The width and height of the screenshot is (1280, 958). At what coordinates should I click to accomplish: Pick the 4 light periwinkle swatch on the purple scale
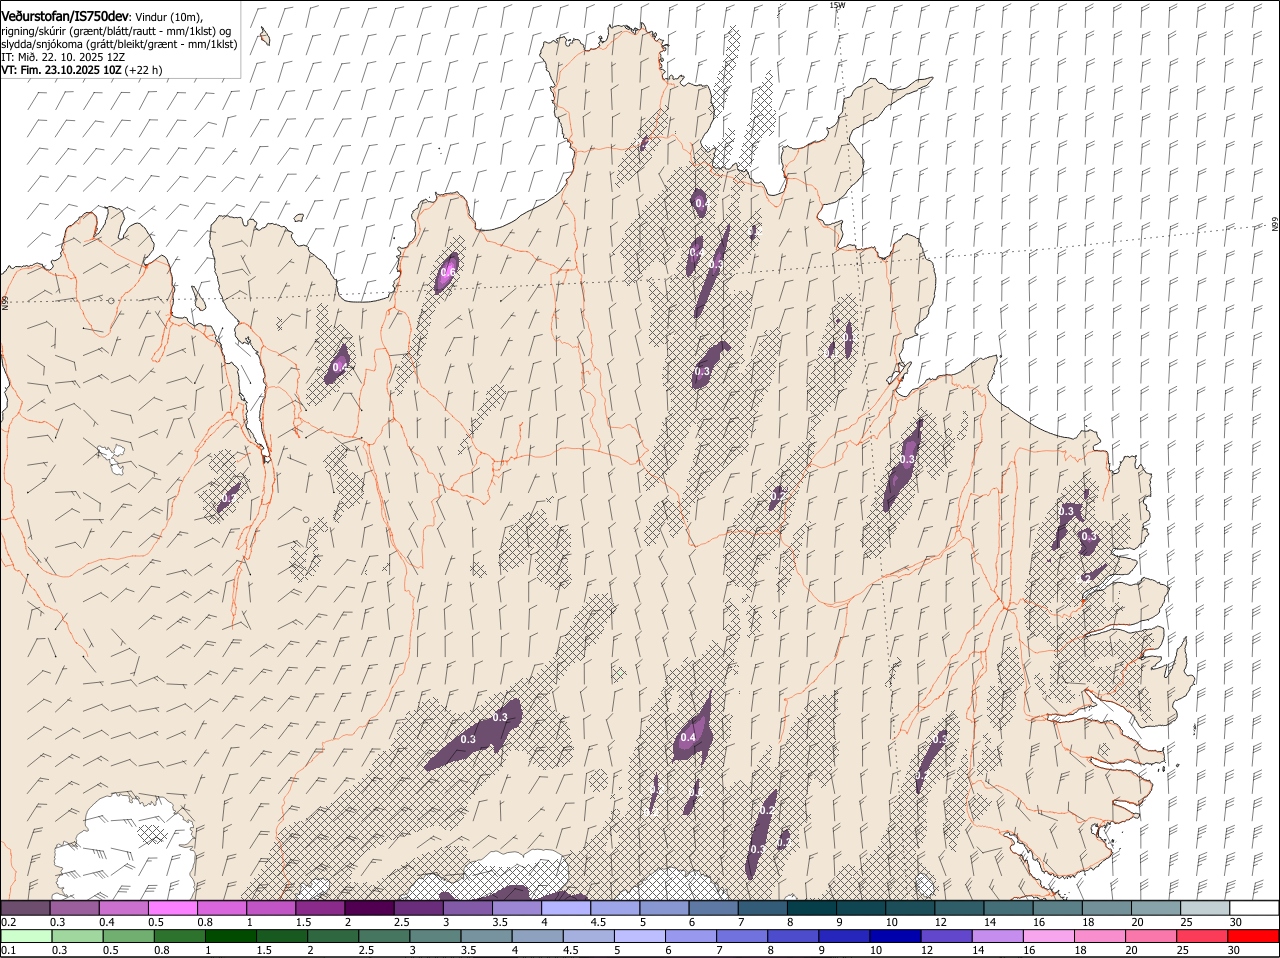point(565,907)
